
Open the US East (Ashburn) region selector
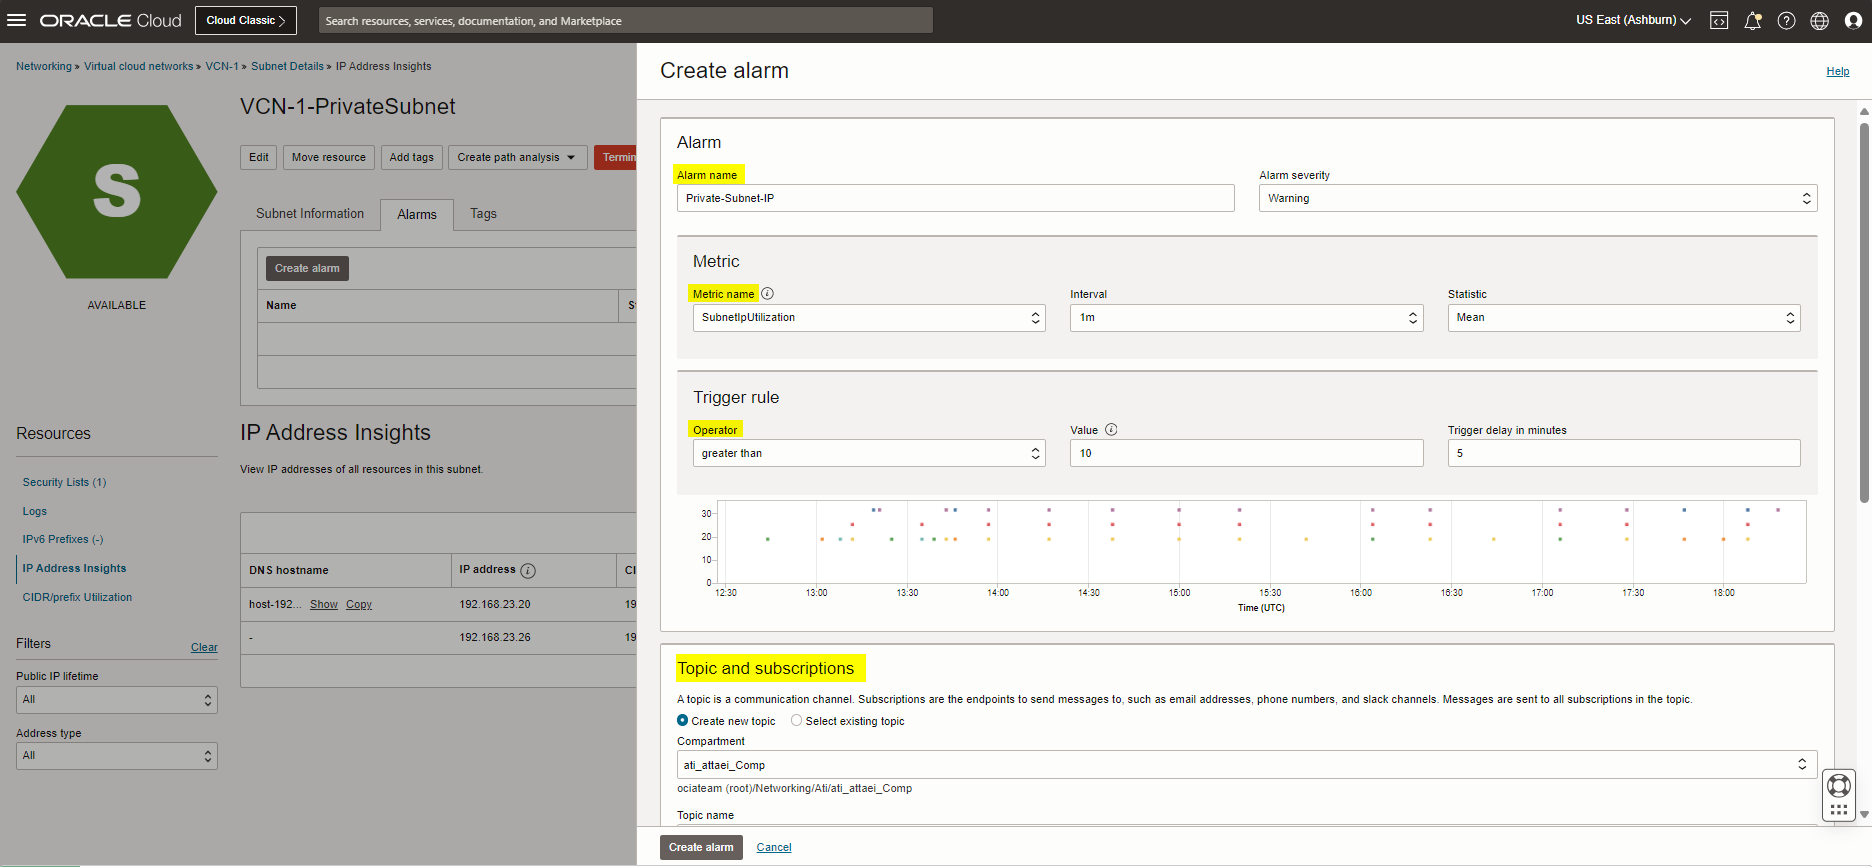(x=1632, y=20)
